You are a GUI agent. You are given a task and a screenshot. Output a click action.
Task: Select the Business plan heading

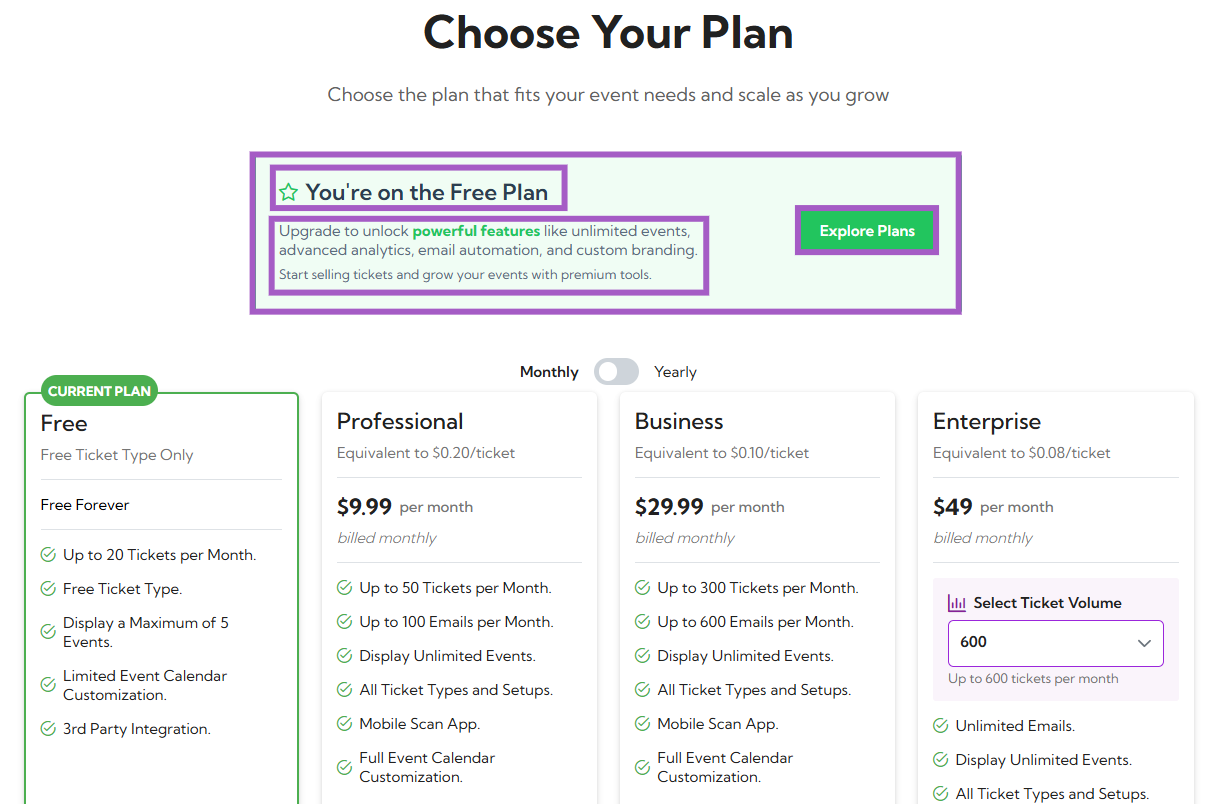(679, 421)
